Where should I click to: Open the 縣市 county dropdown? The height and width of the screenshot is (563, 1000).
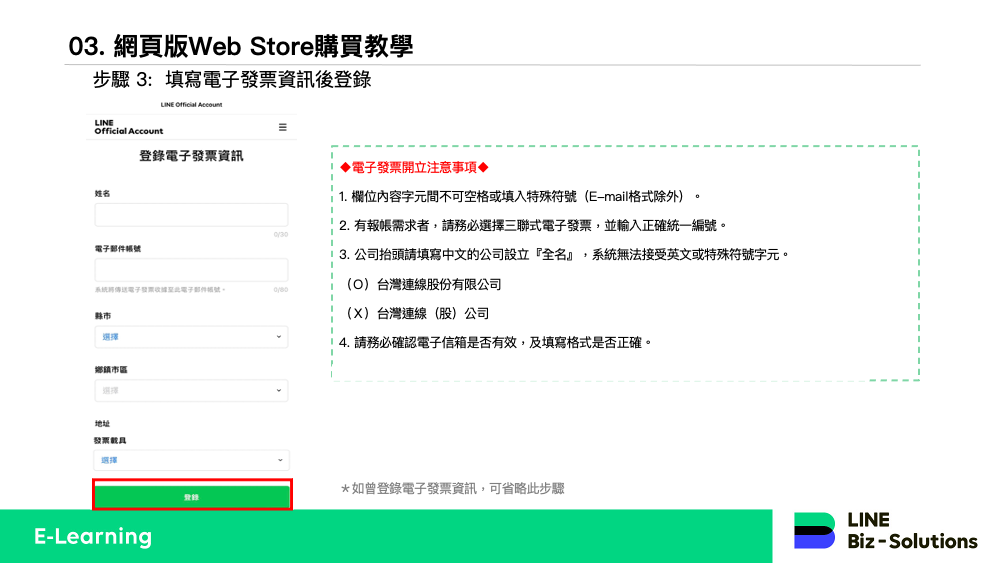(x=191, y=337)
